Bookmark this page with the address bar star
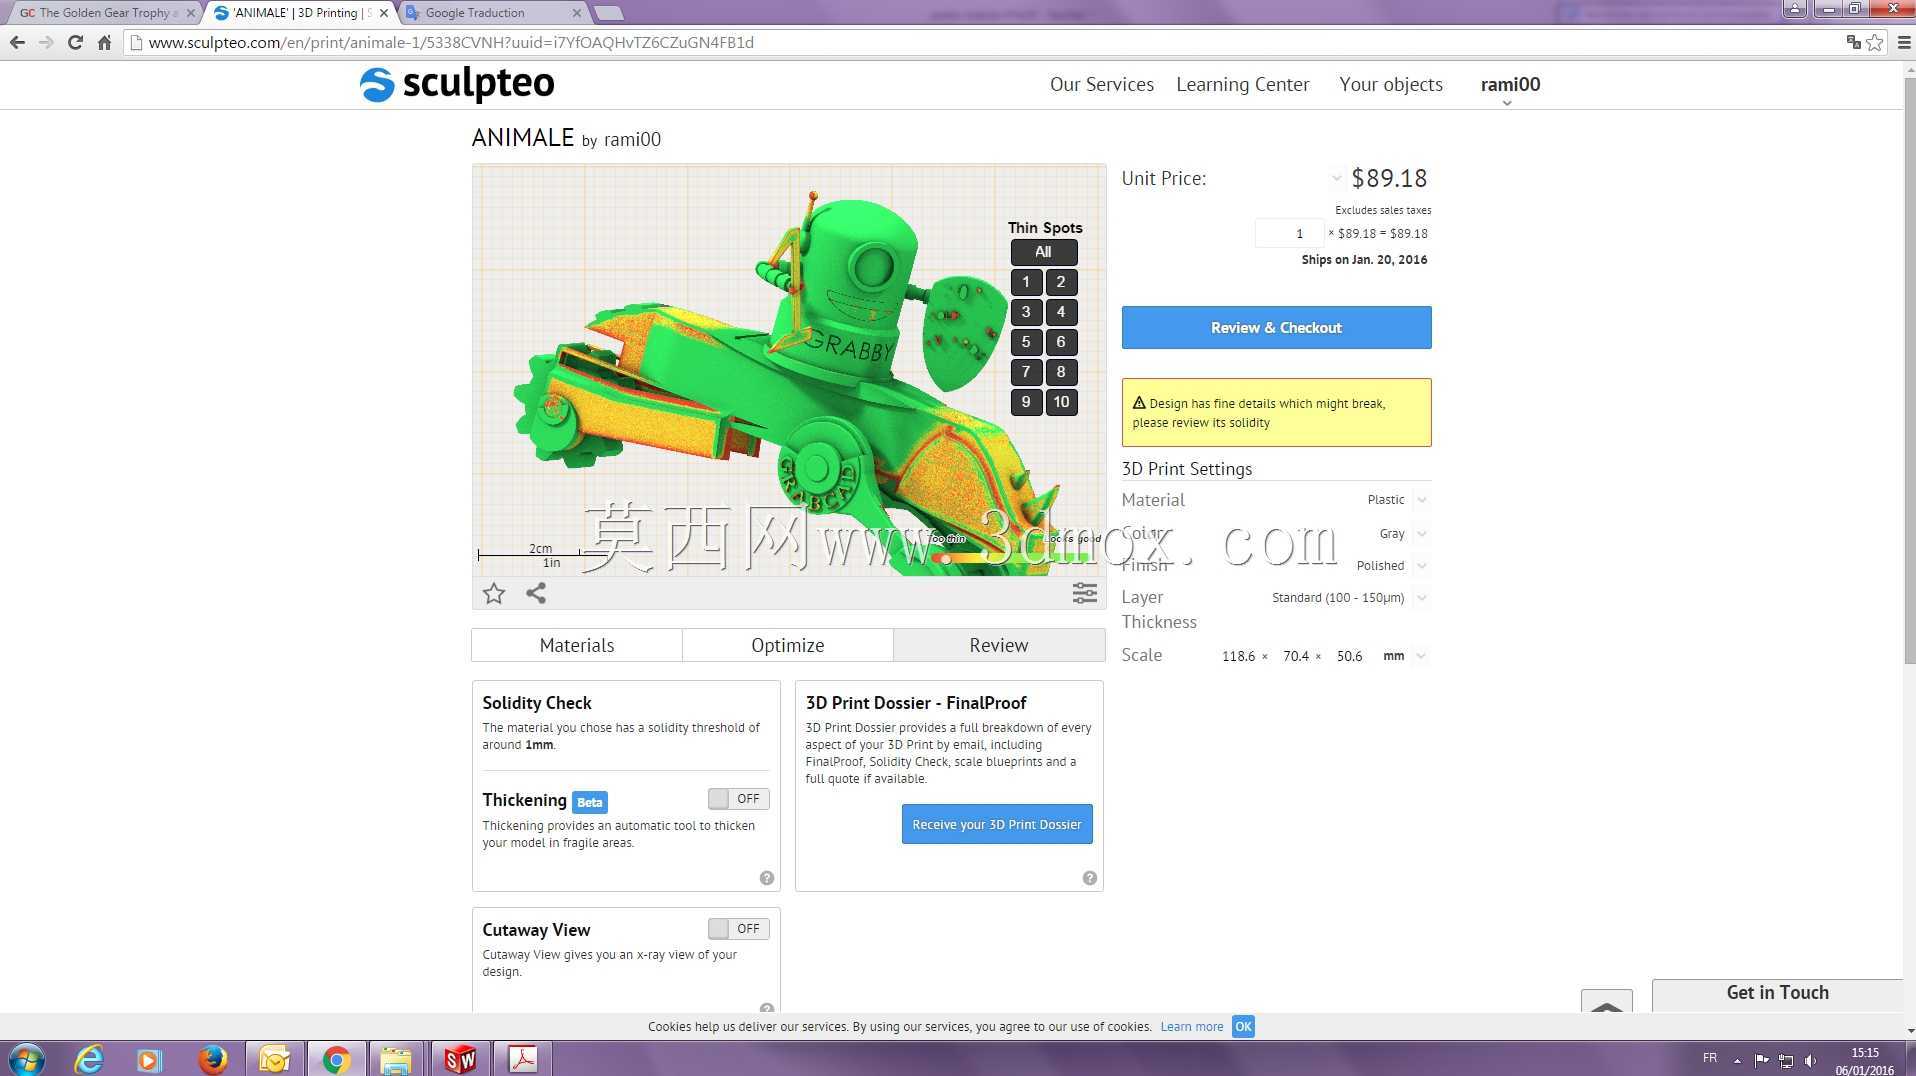The image size is (1916, 1076). tap(1875, 42)
